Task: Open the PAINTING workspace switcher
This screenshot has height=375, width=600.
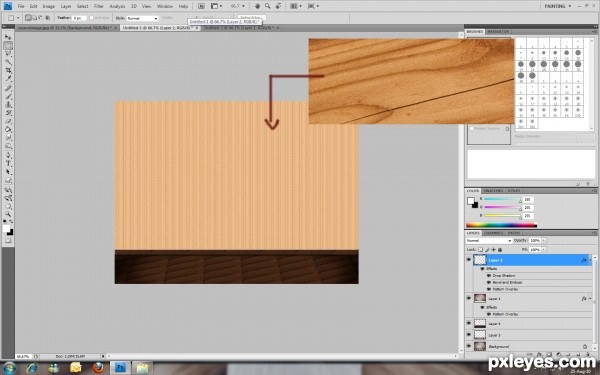Action: (558, 6)
